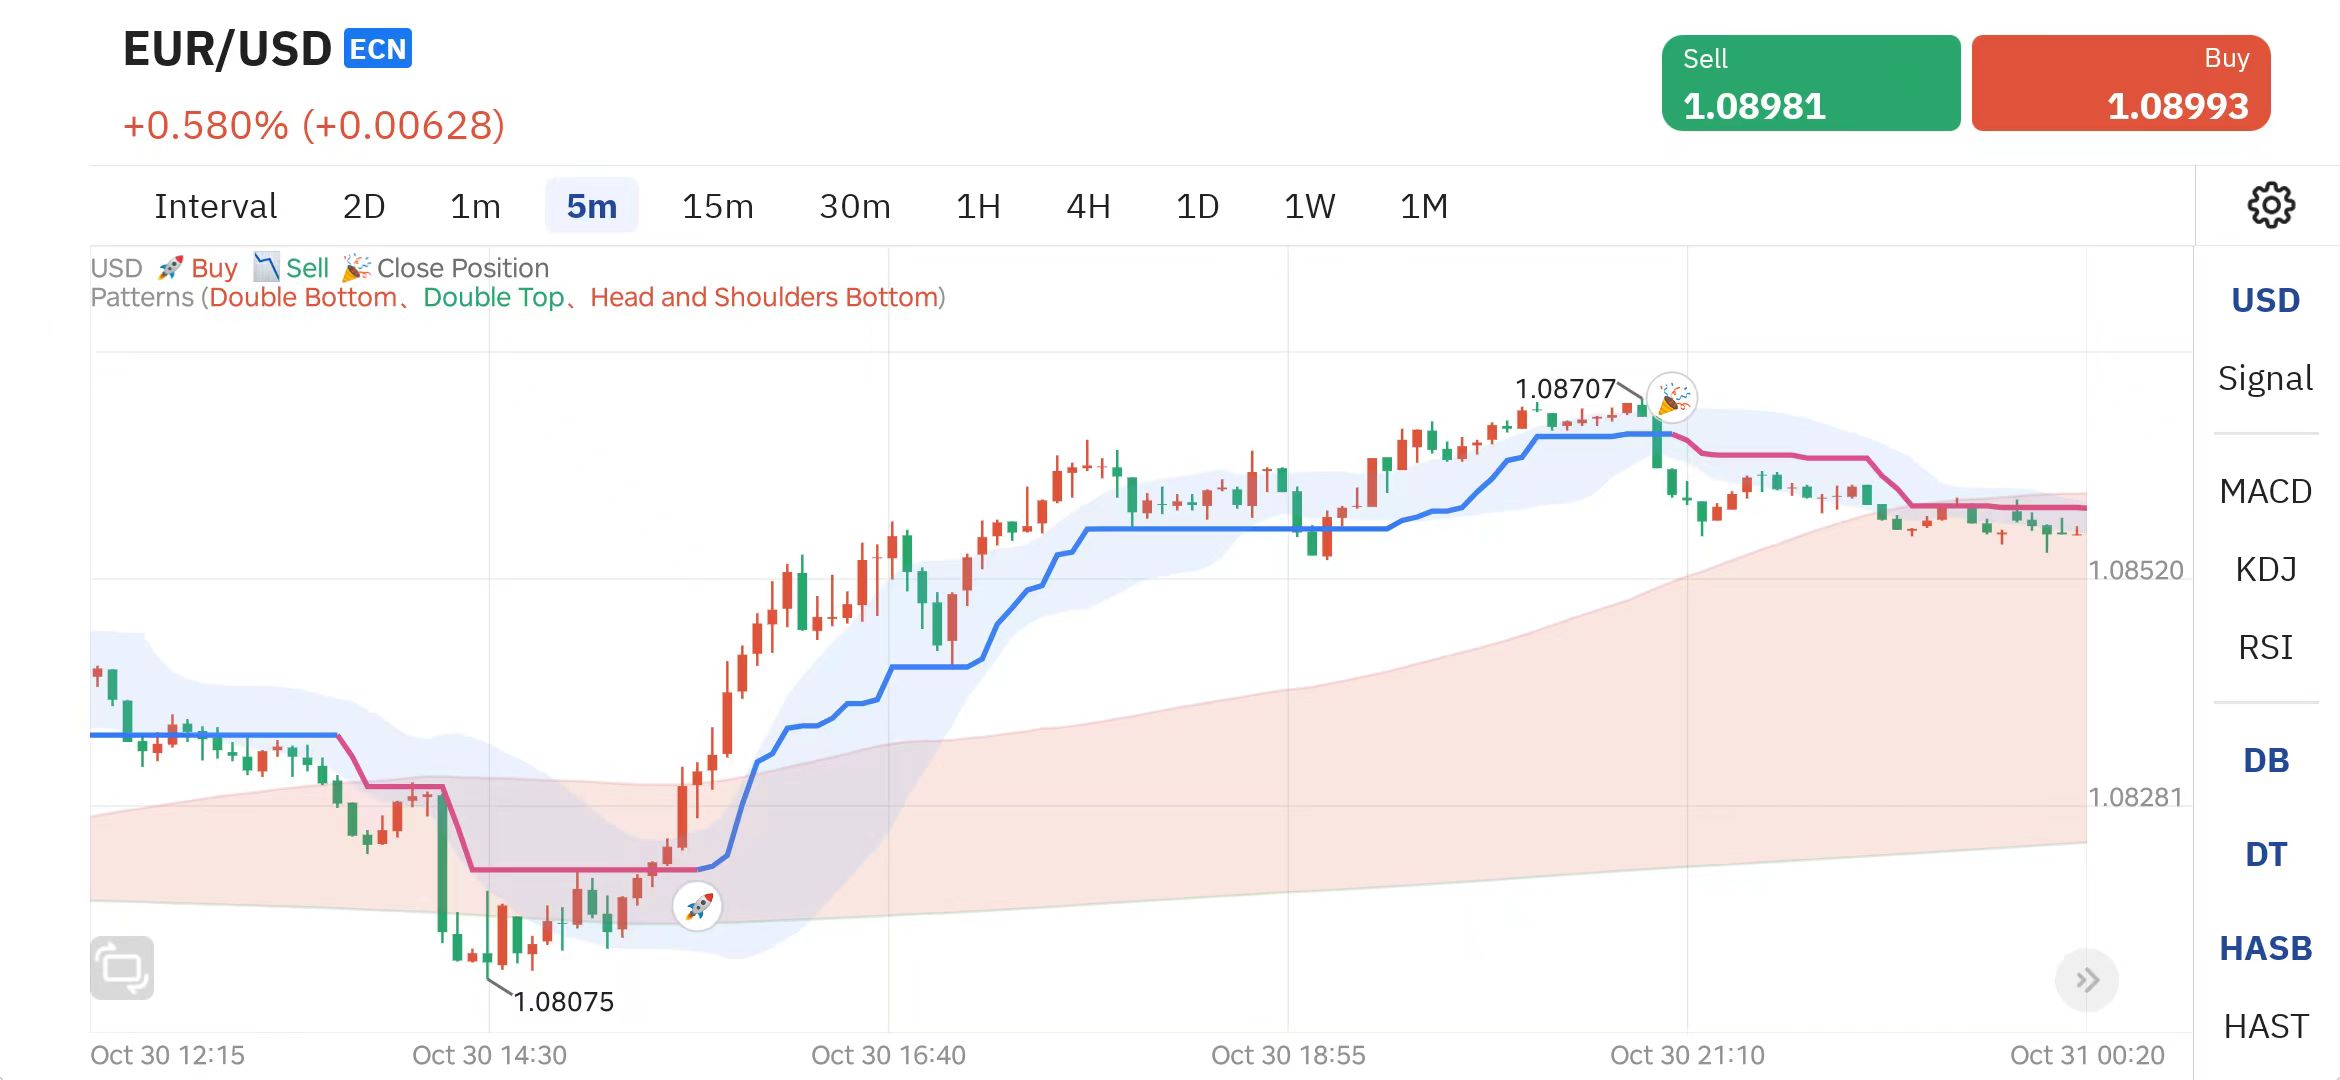Click the 1.08707 high price marker
Viewport: 2340px width, 1080px height.
point(1565,388)
